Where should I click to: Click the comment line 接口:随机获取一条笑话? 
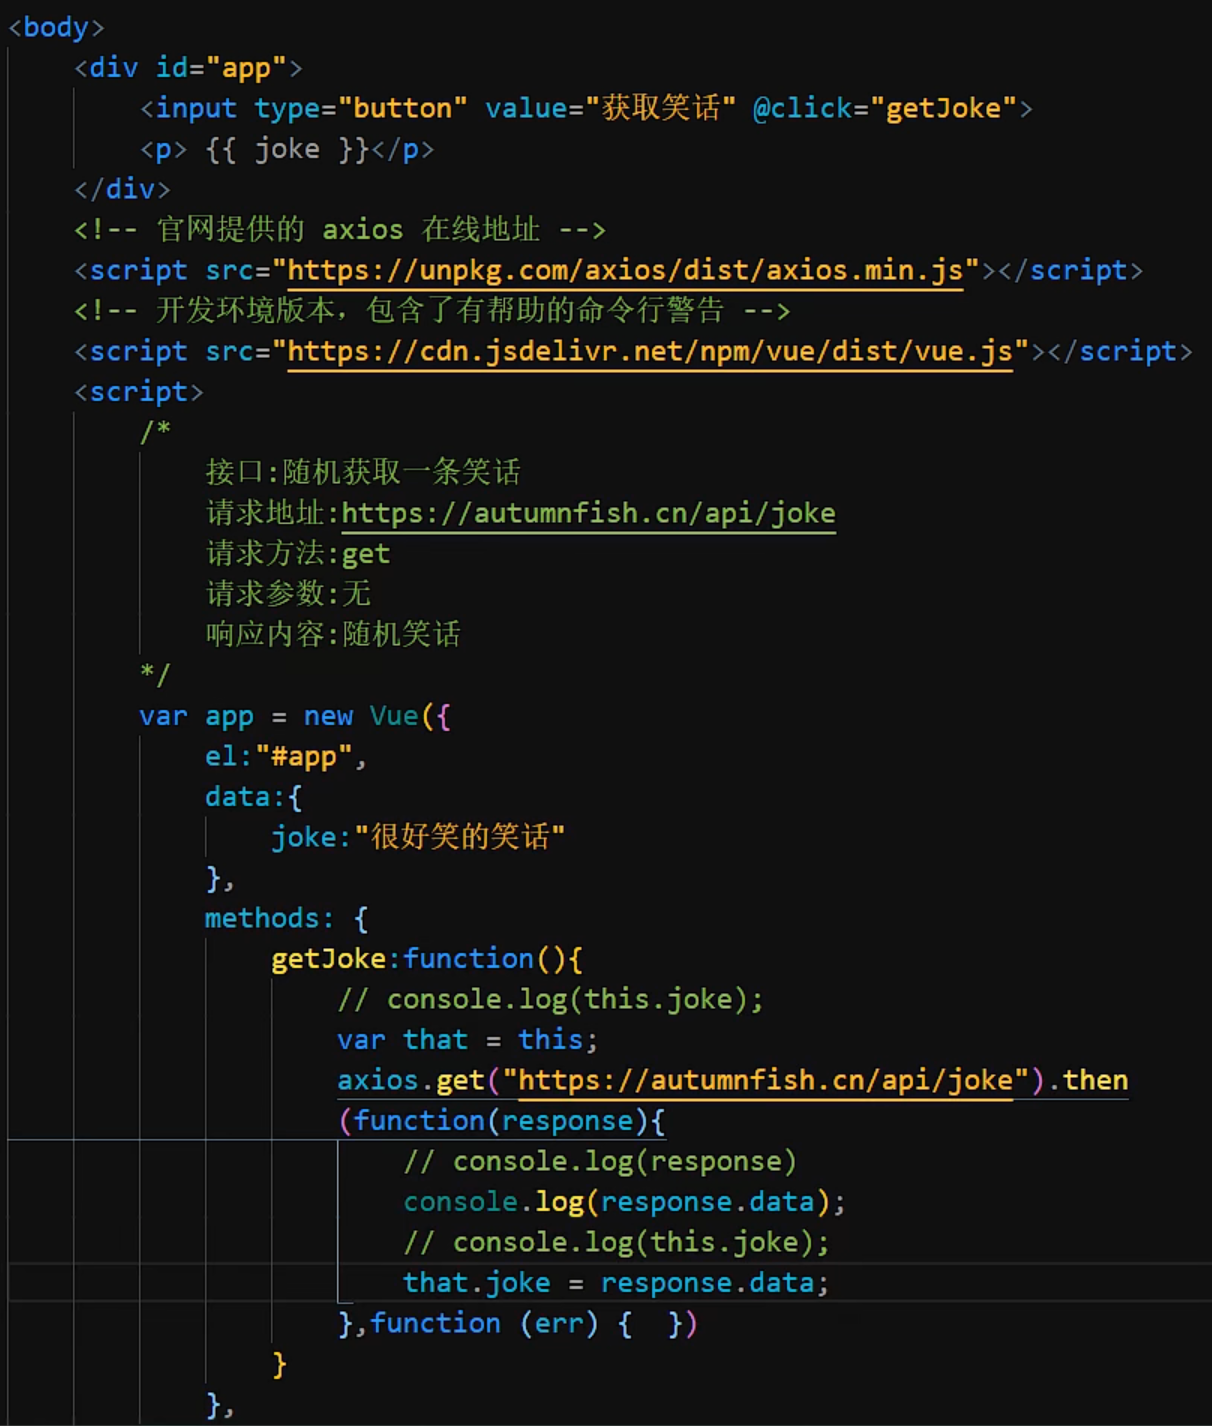[x=363, y=472]
